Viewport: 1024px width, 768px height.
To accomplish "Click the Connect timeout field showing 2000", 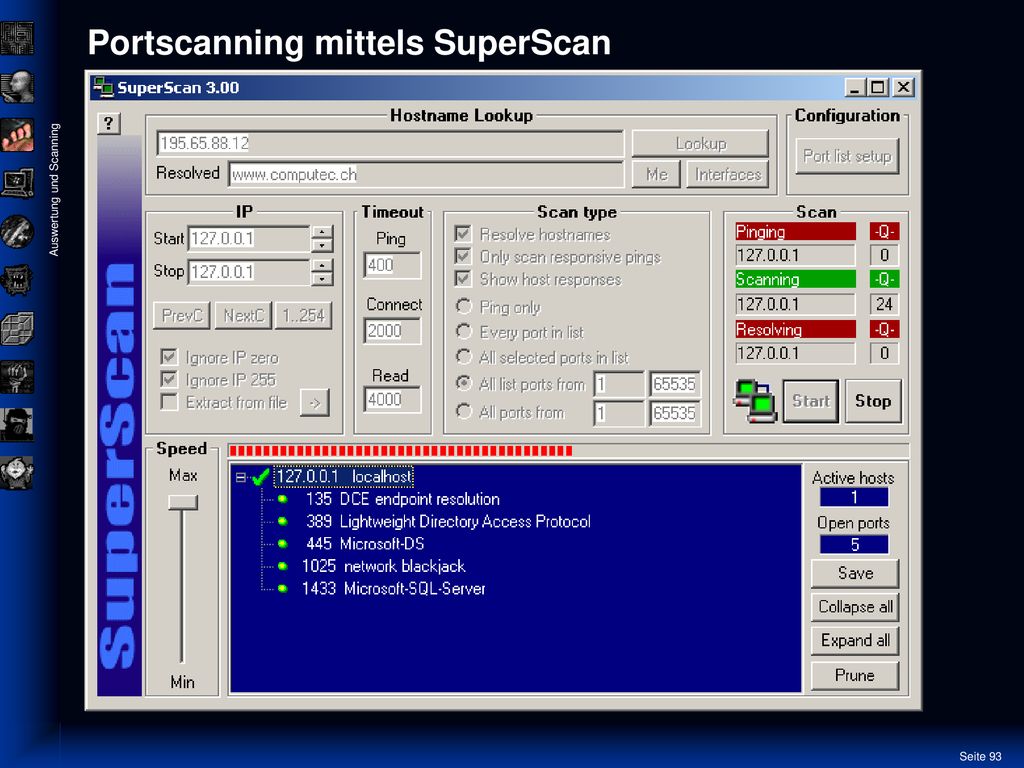I will click(x=392, y=330).
